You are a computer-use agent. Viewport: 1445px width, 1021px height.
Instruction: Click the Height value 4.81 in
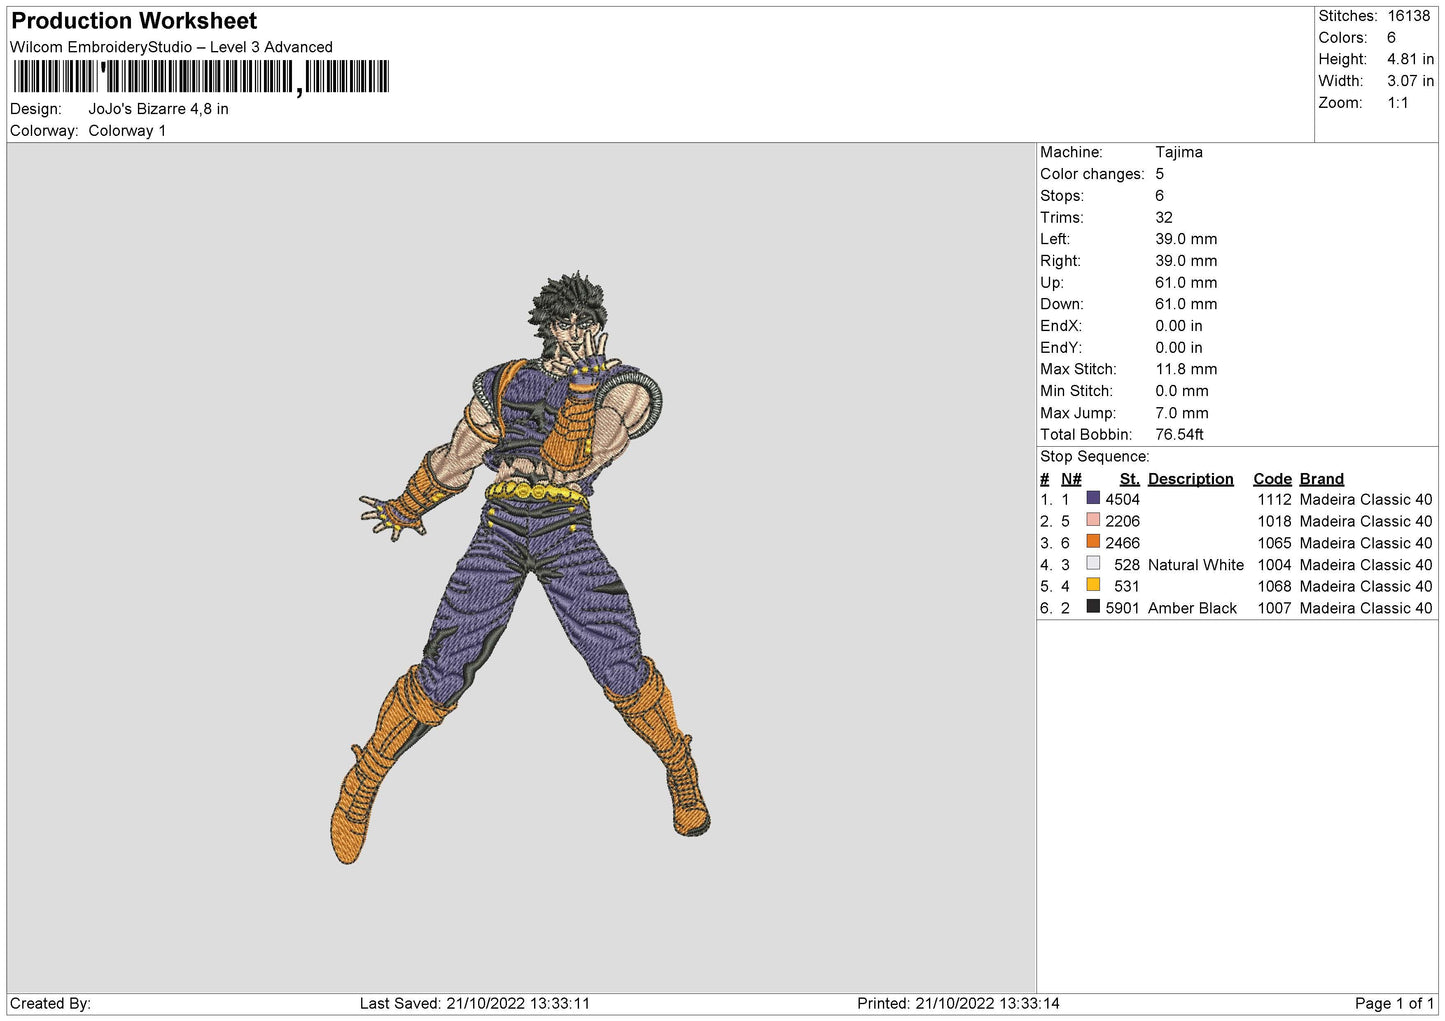[1410, 60]
